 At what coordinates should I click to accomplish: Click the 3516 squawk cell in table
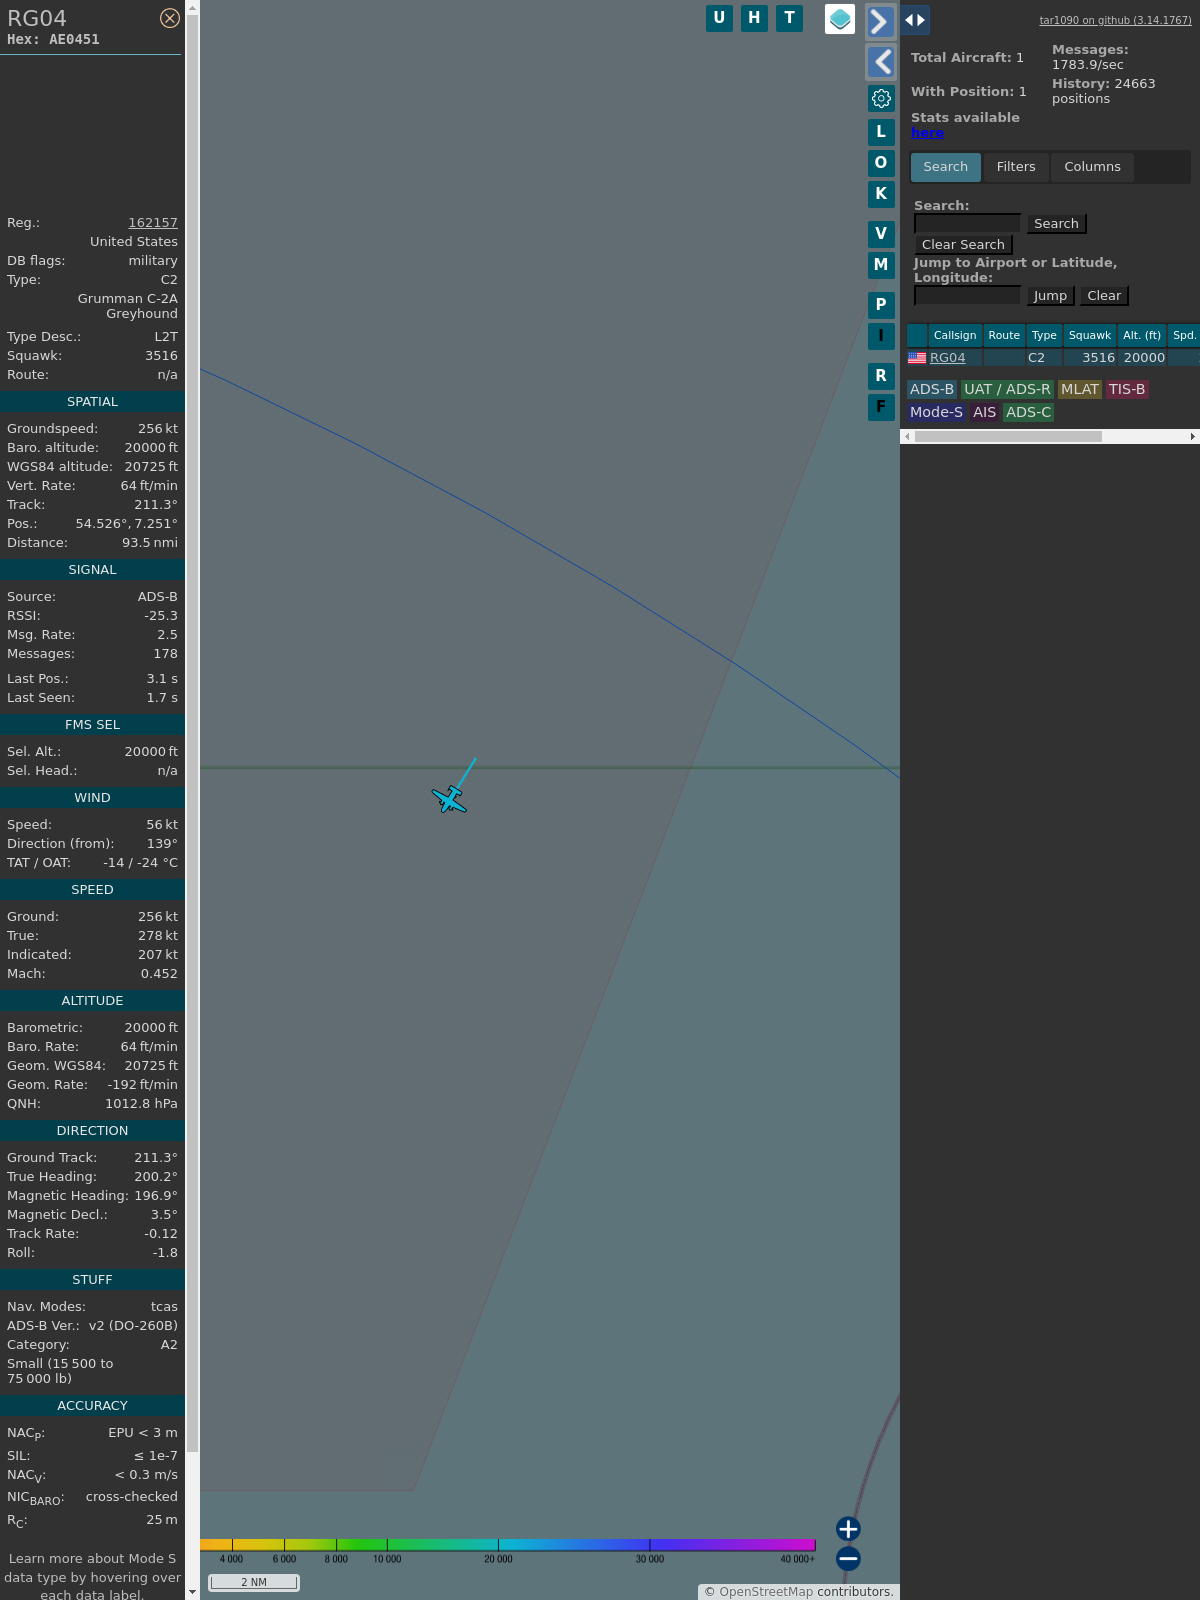pos(1090,358)
